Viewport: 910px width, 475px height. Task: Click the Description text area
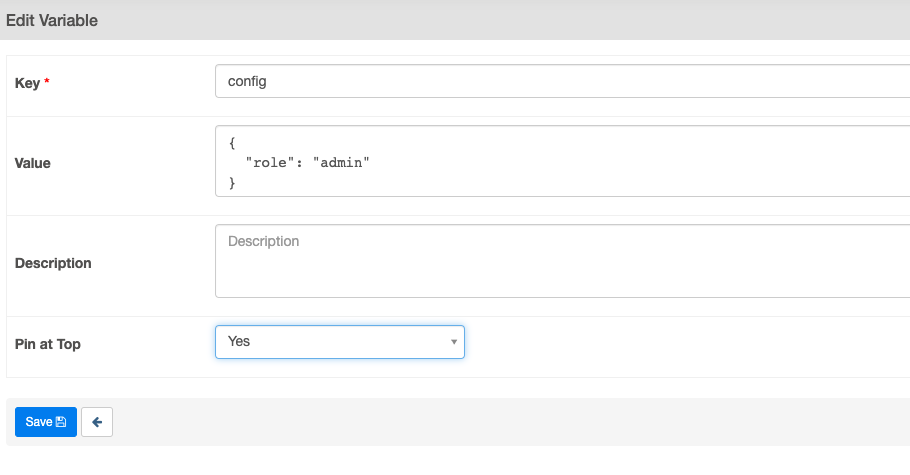click(560, 262)
